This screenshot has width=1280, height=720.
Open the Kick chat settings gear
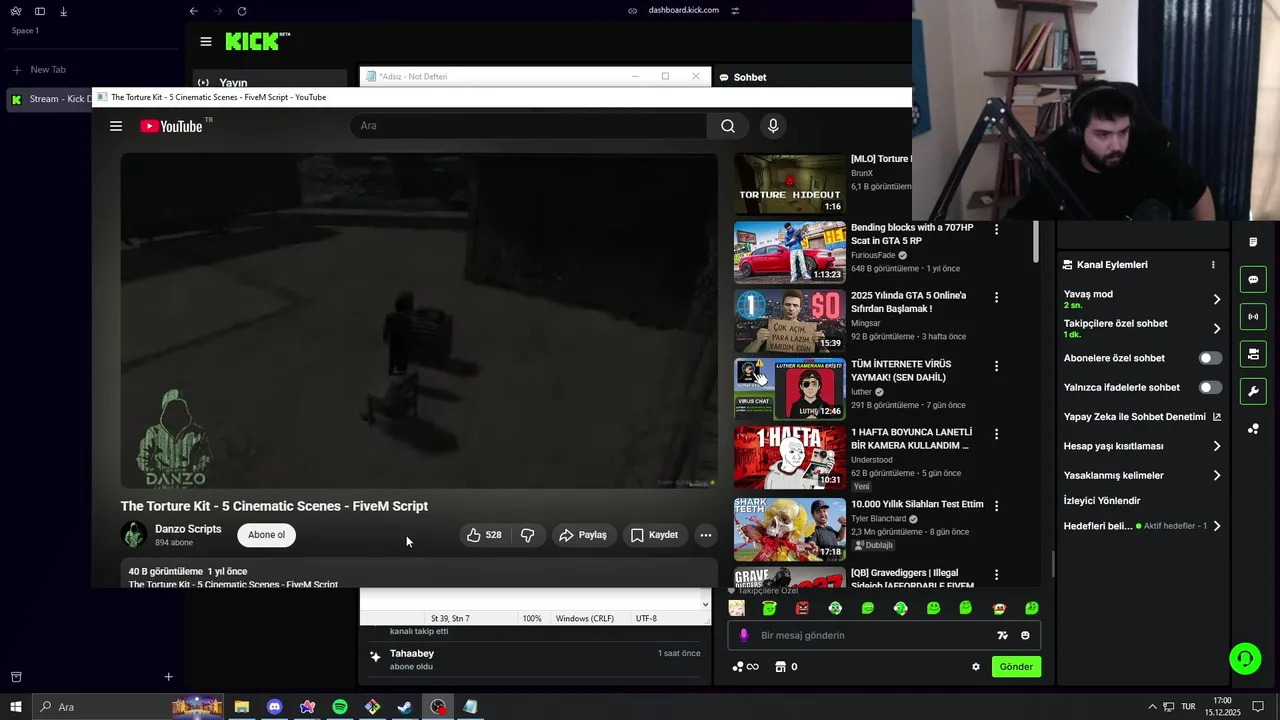976,667
